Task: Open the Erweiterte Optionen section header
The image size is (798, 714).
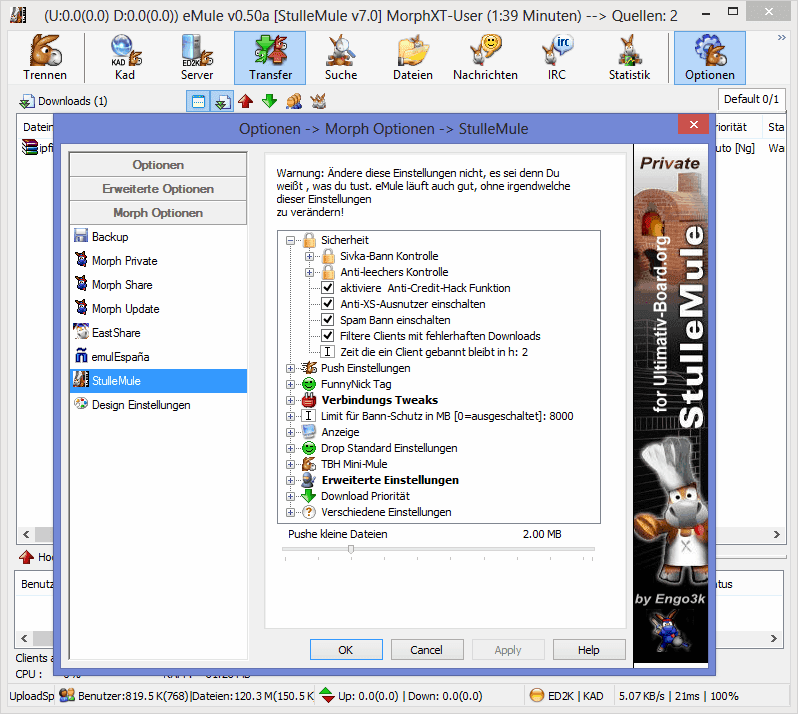Action: click(x=158, y=189)
